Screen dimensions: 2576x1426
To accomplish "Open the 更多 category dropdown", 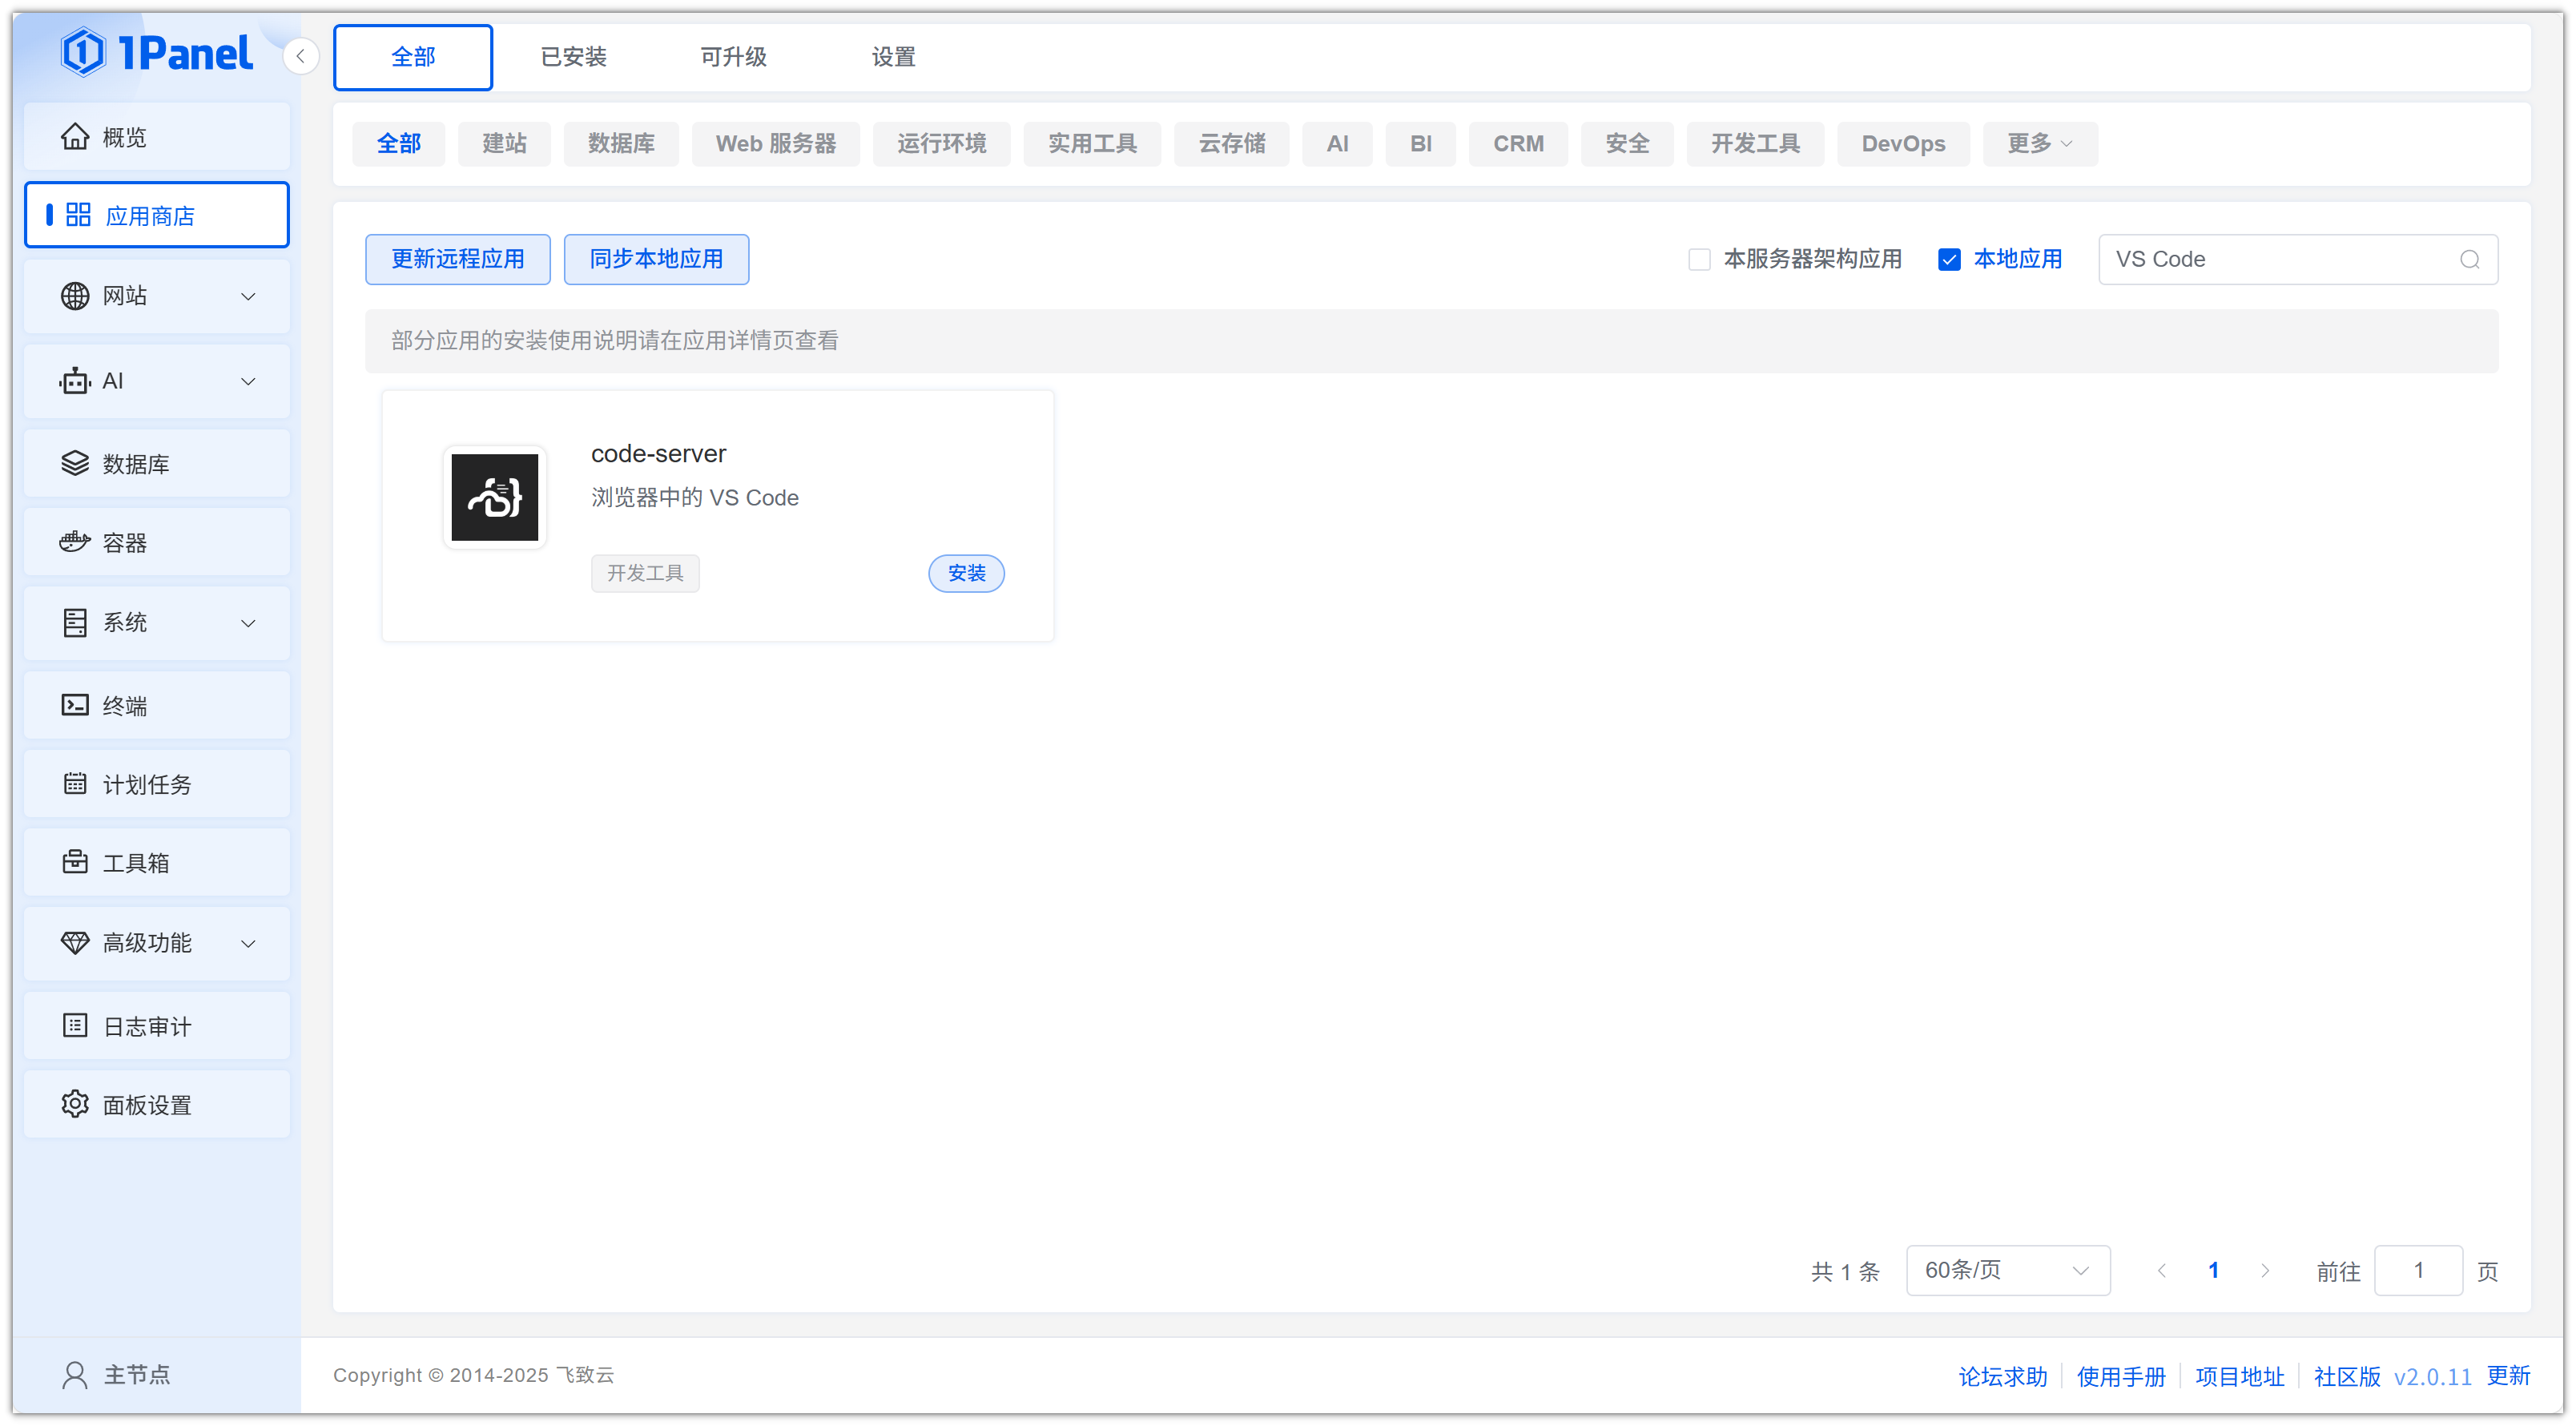I will (x=2039, y=144).
